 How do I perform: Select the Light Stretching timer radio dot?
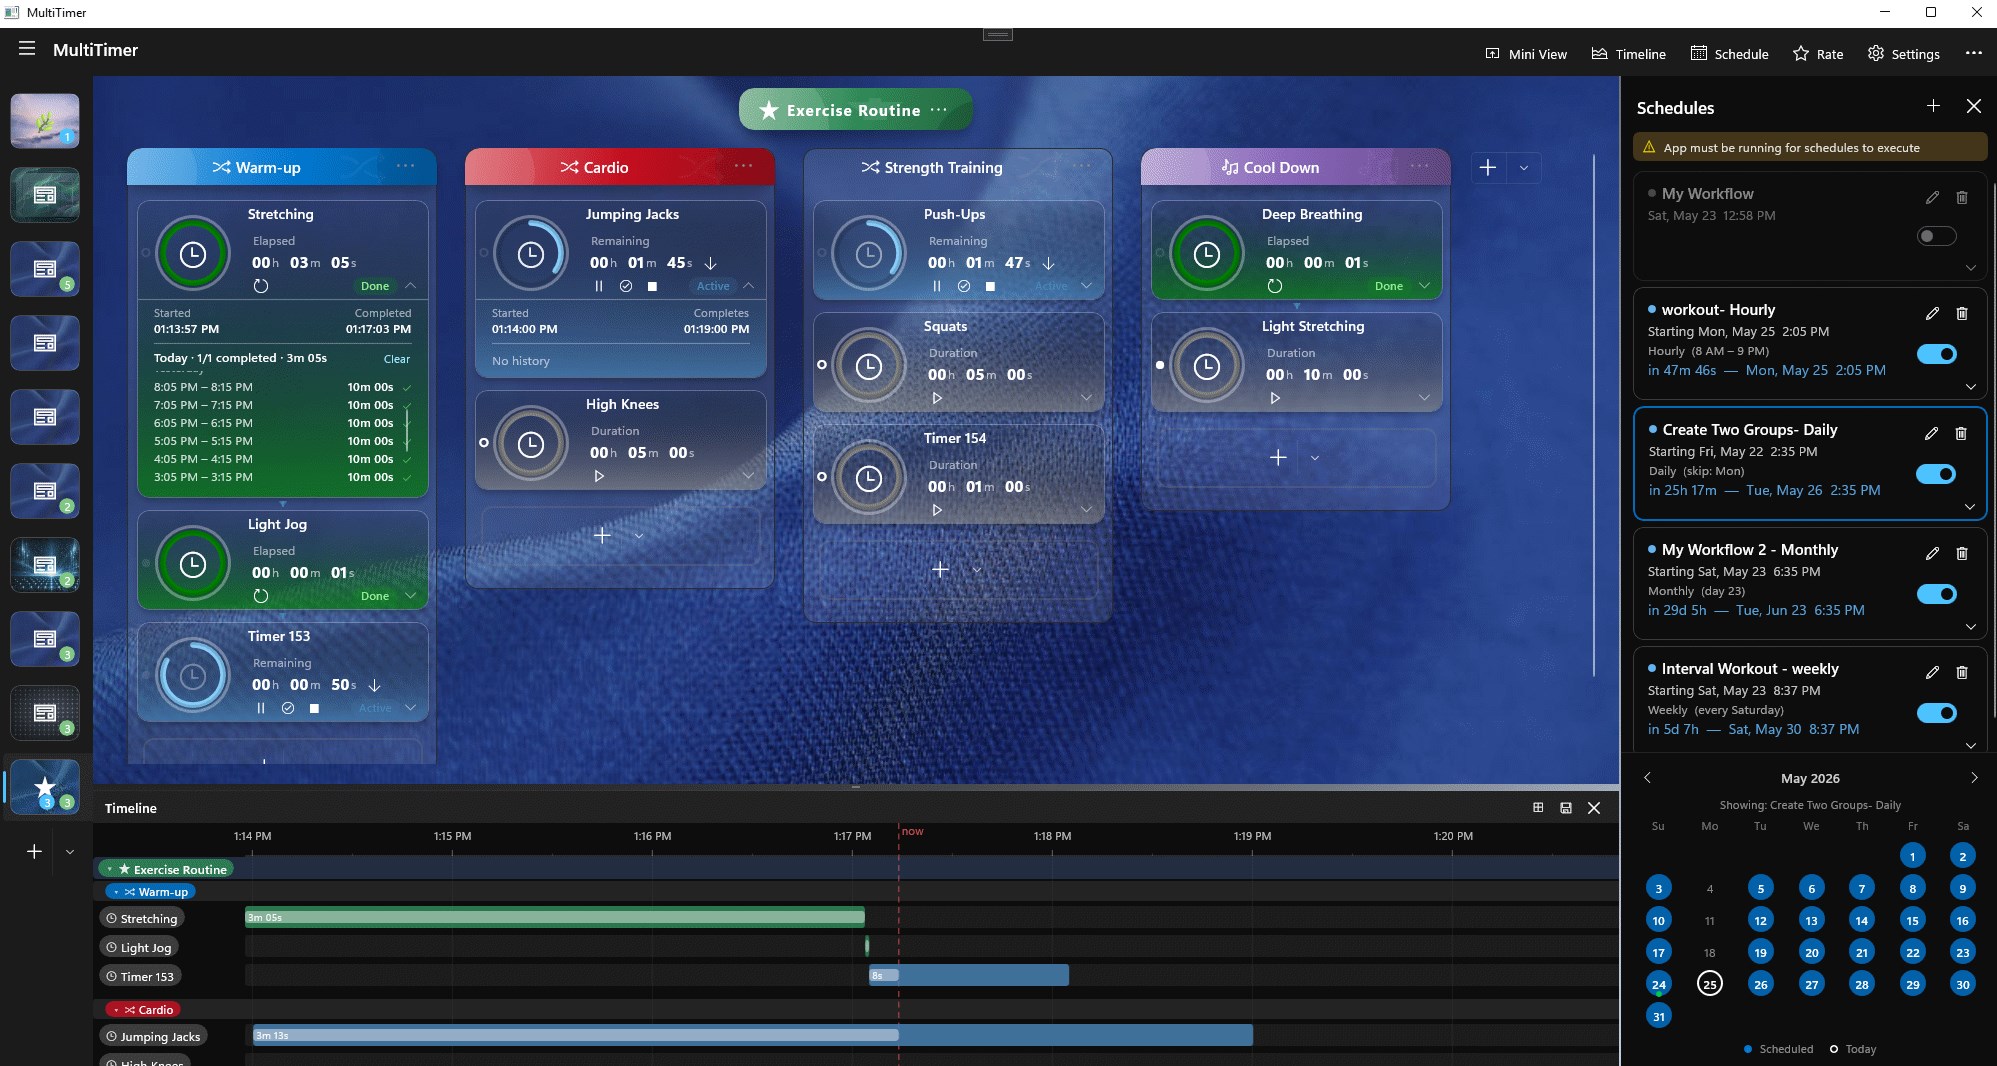pos(1160,365)
